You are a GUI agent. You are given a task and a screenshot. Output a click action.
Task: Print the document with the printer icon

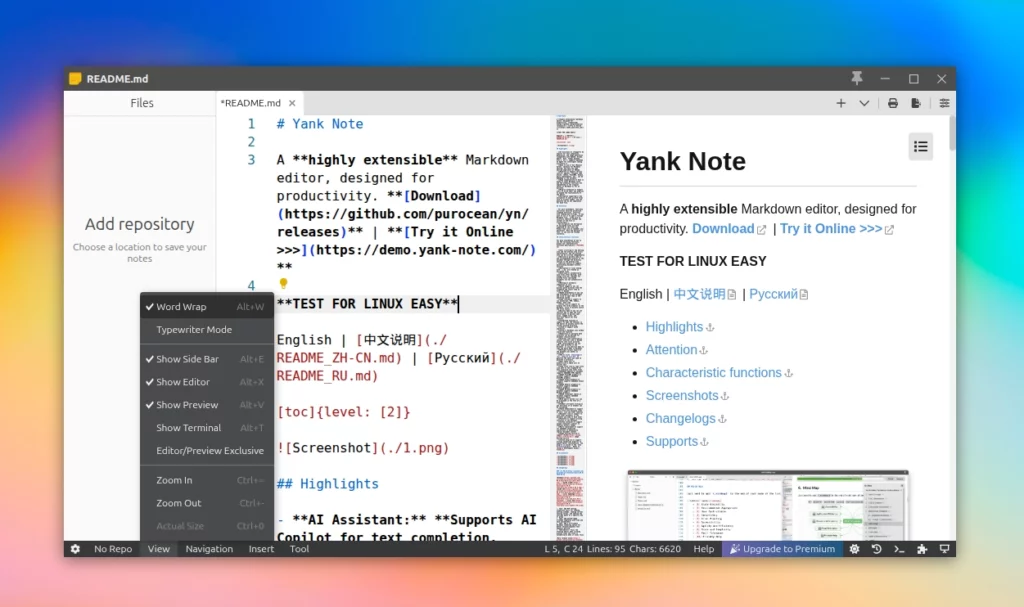click(892, 103)
